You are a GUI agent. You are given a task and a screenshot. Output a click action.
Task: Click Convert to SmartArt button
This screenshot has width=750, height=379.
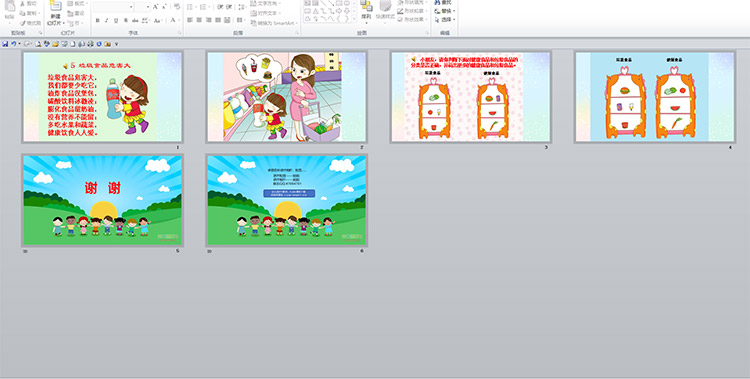[275, 23]
